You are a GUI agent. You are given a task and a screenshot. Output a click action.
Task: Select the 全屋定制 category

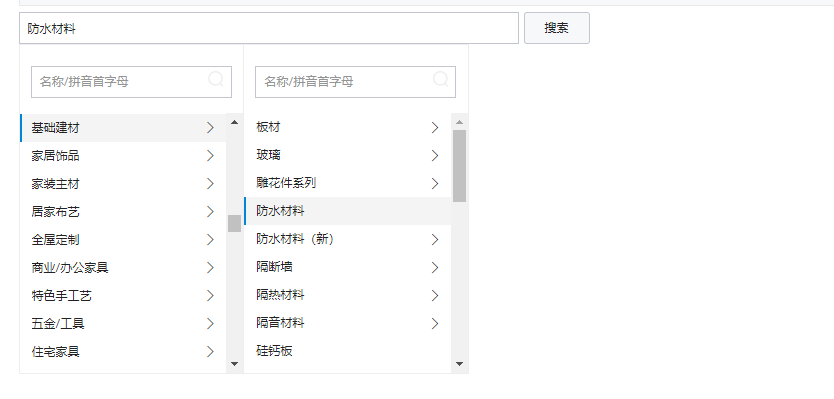click(x=123, y=240)
